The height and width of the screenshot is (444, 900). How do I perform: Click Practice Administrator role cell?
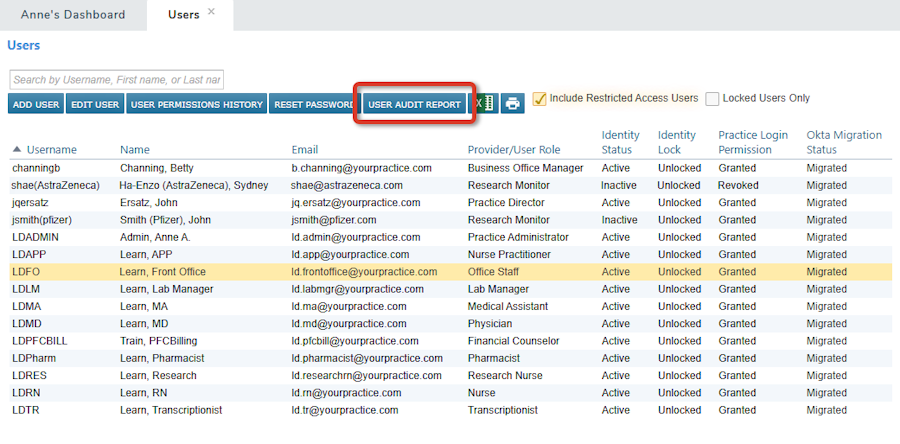(x=518, y=237)
